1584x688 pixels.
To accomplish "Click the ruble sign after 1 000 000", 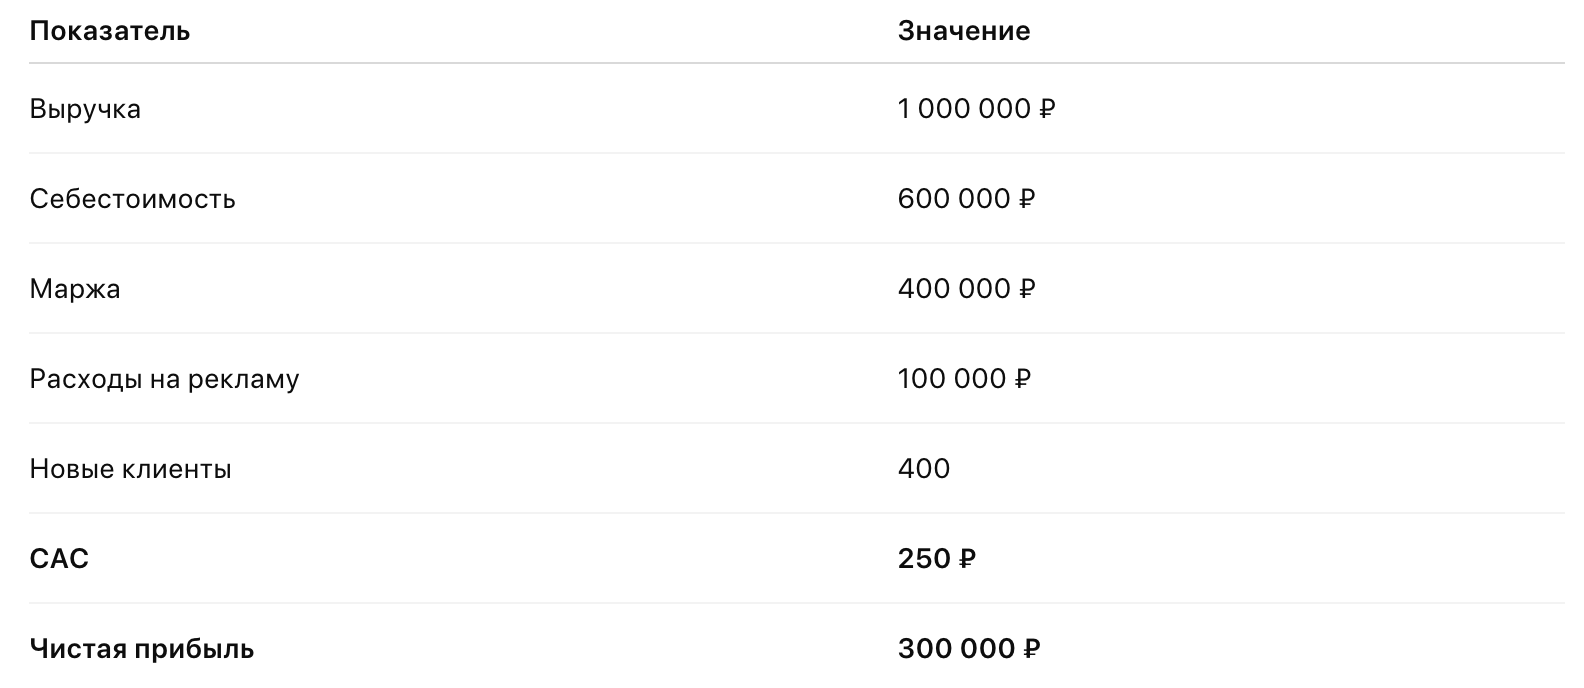I will pyautogui.click(x=1048, y=109).
